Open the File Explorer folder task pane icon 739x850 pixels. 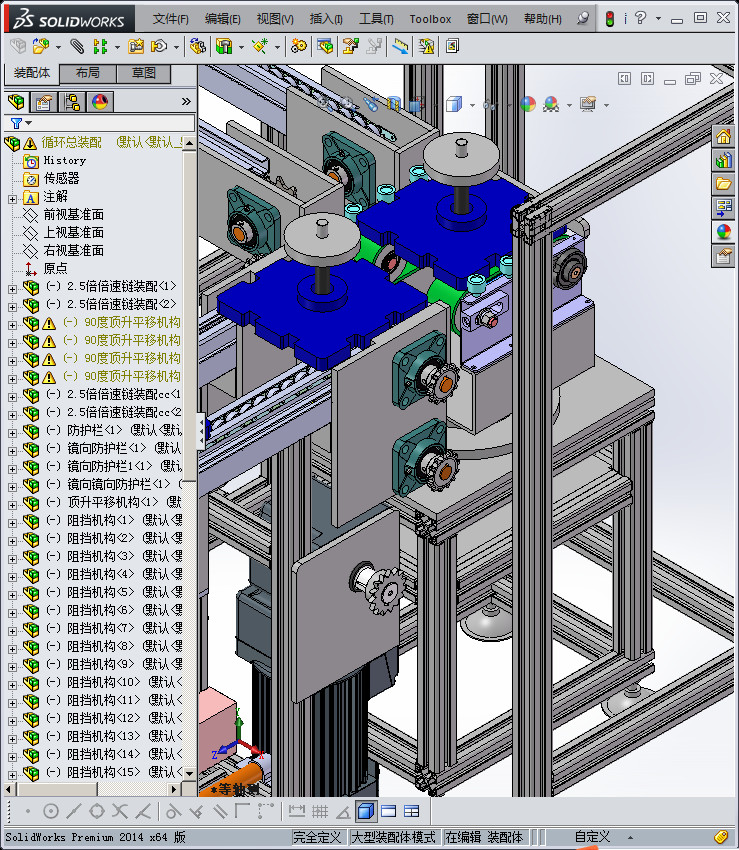coord(724,184)
